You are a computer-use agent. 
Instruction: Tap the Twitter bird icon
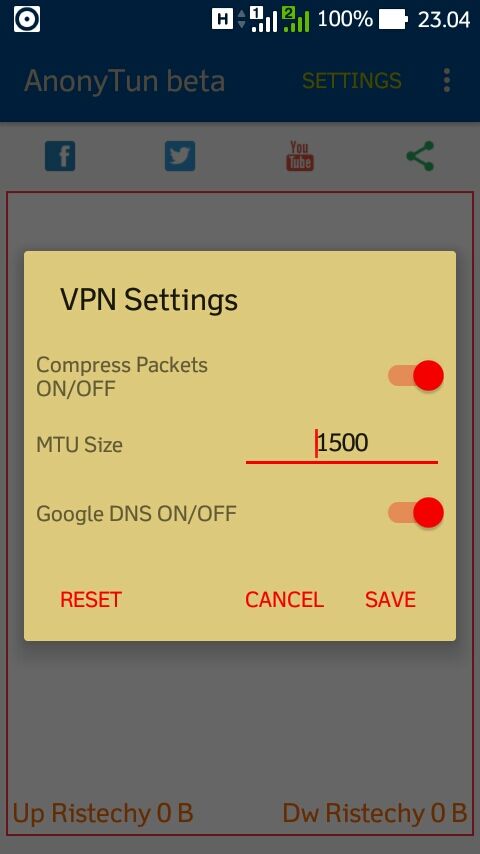pyautogui.click(x=180, y=156)
